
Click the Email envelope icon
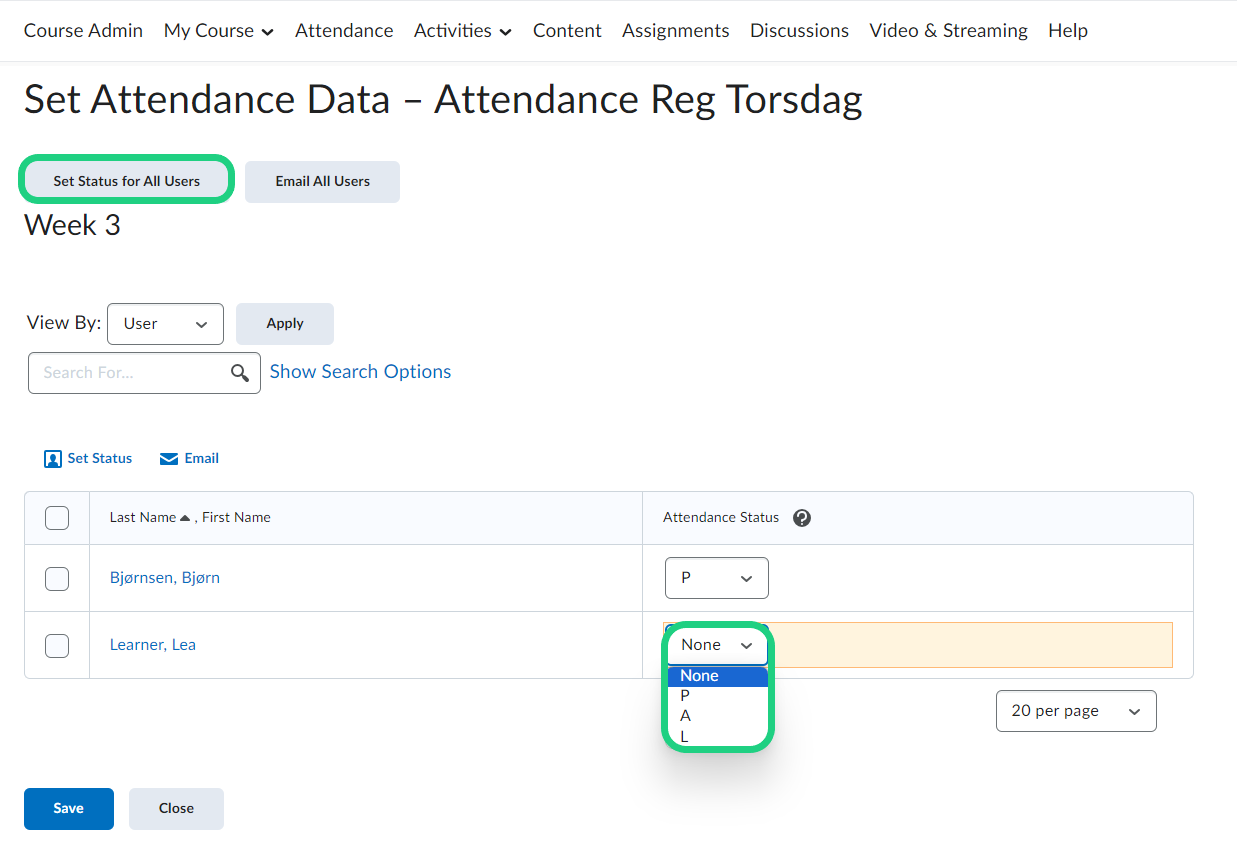tap(169, 459)
